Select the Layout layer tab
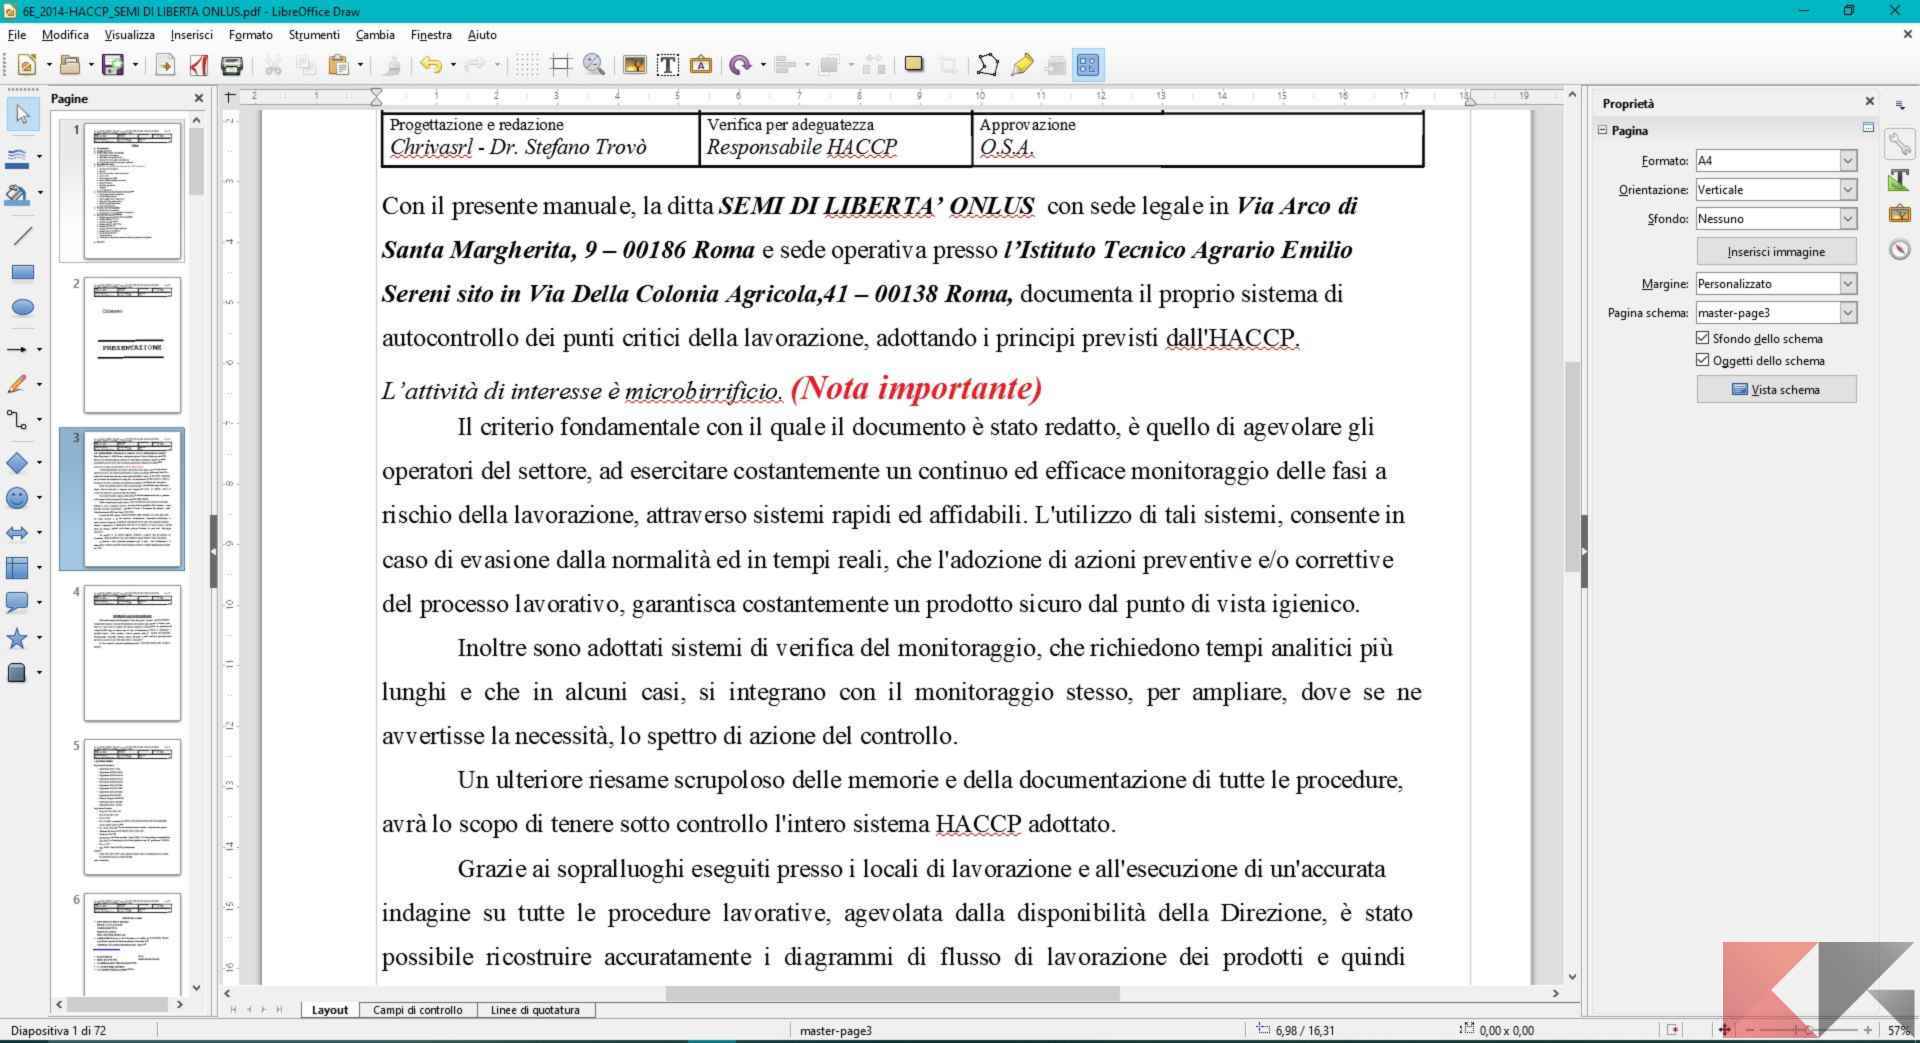The width and height of the screenshot is (1920, 1043). [330, 1010]
